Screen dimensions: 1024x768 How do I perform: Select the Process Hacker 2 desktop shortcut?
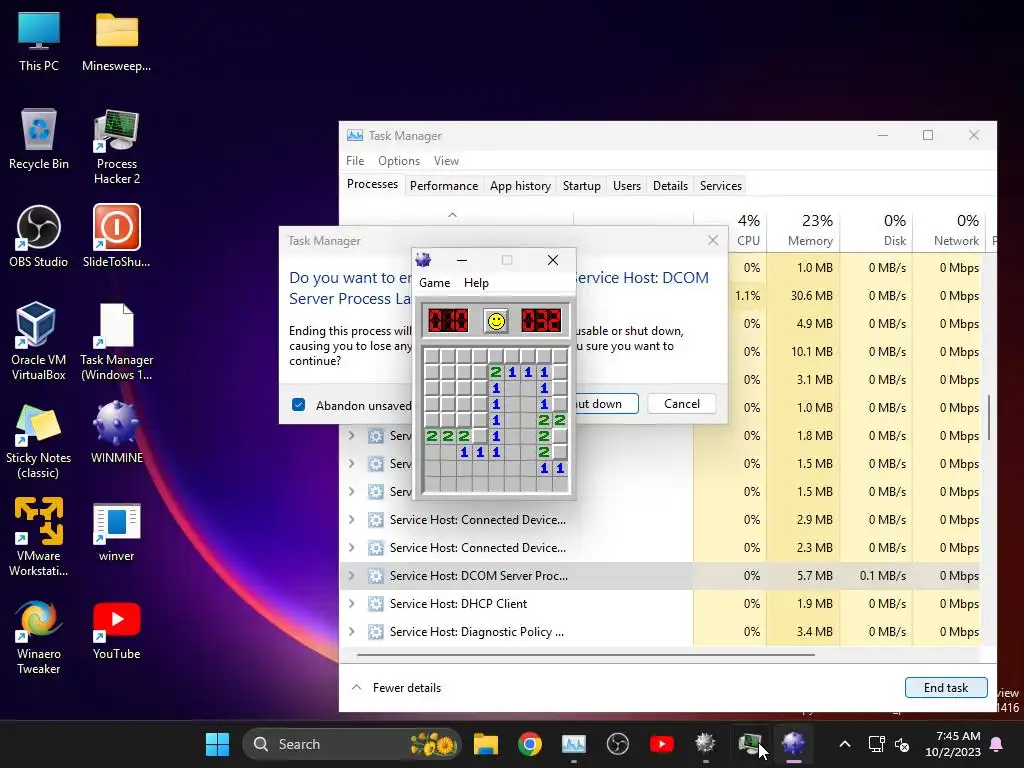click(x=117, y=147)
